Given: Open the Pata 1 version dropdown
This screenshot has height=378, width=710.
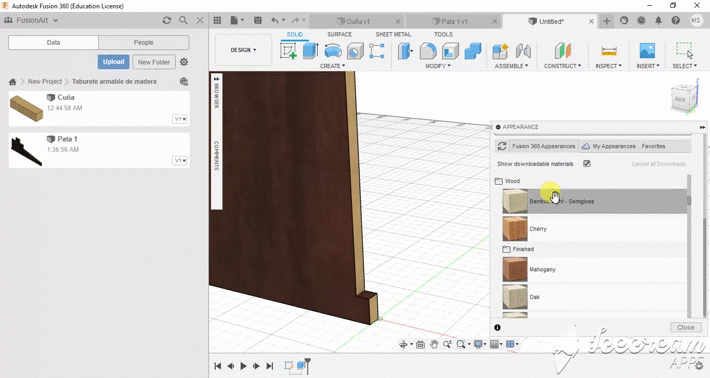Looking at the screenshot, I should pos(180,161).
